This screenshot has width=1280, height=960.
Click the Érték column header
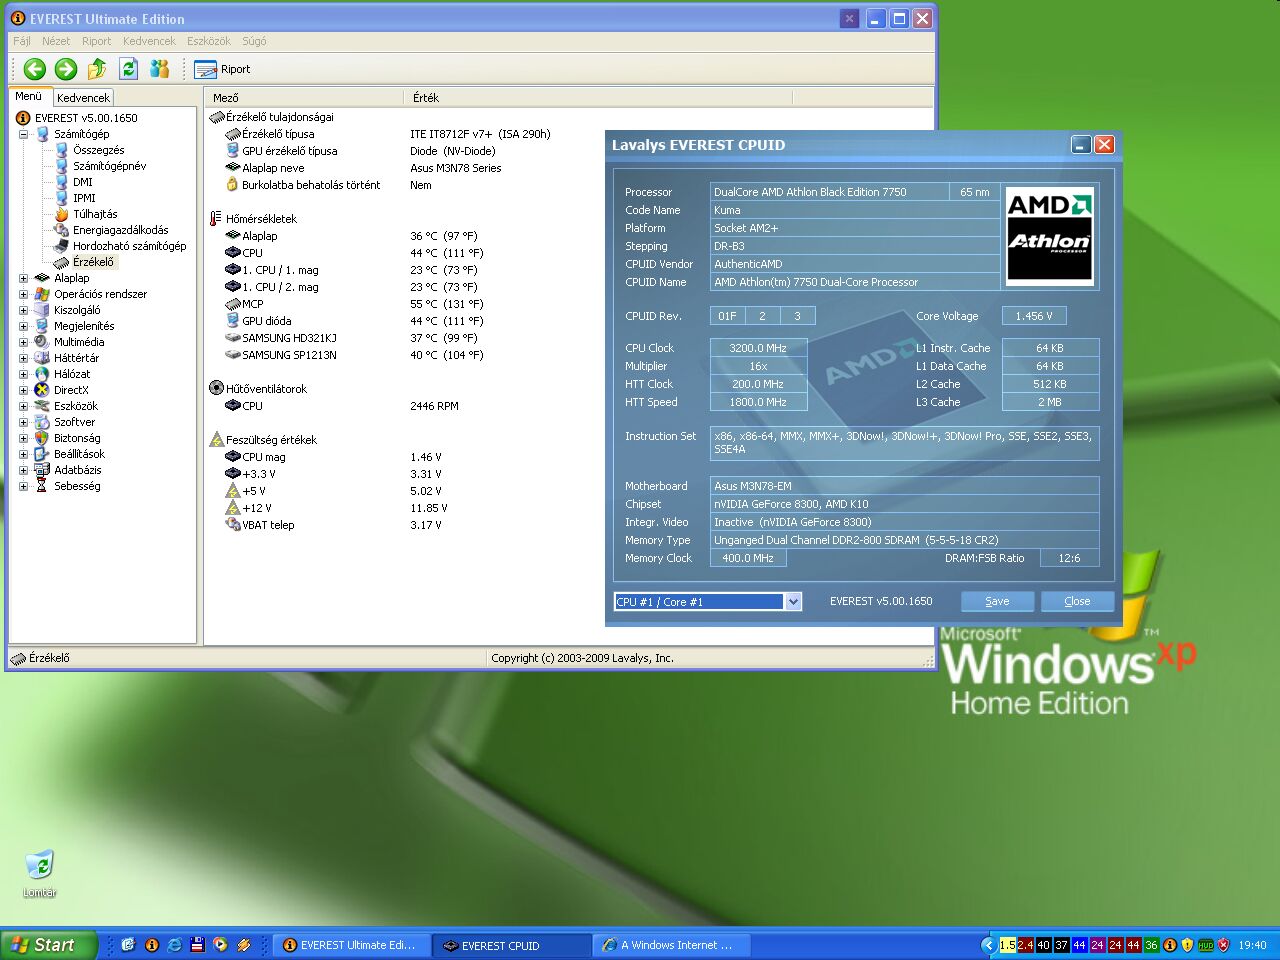coord(598,98)
